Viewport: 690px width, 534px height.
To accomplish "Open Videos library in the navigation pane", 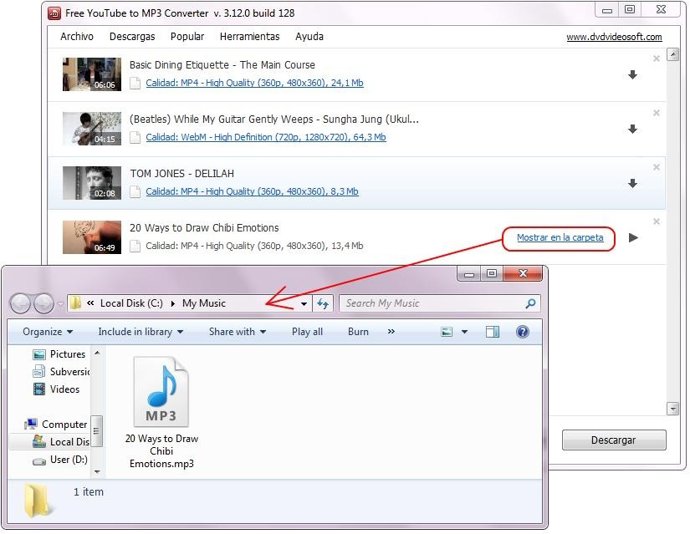I will [x=56, y=390].
